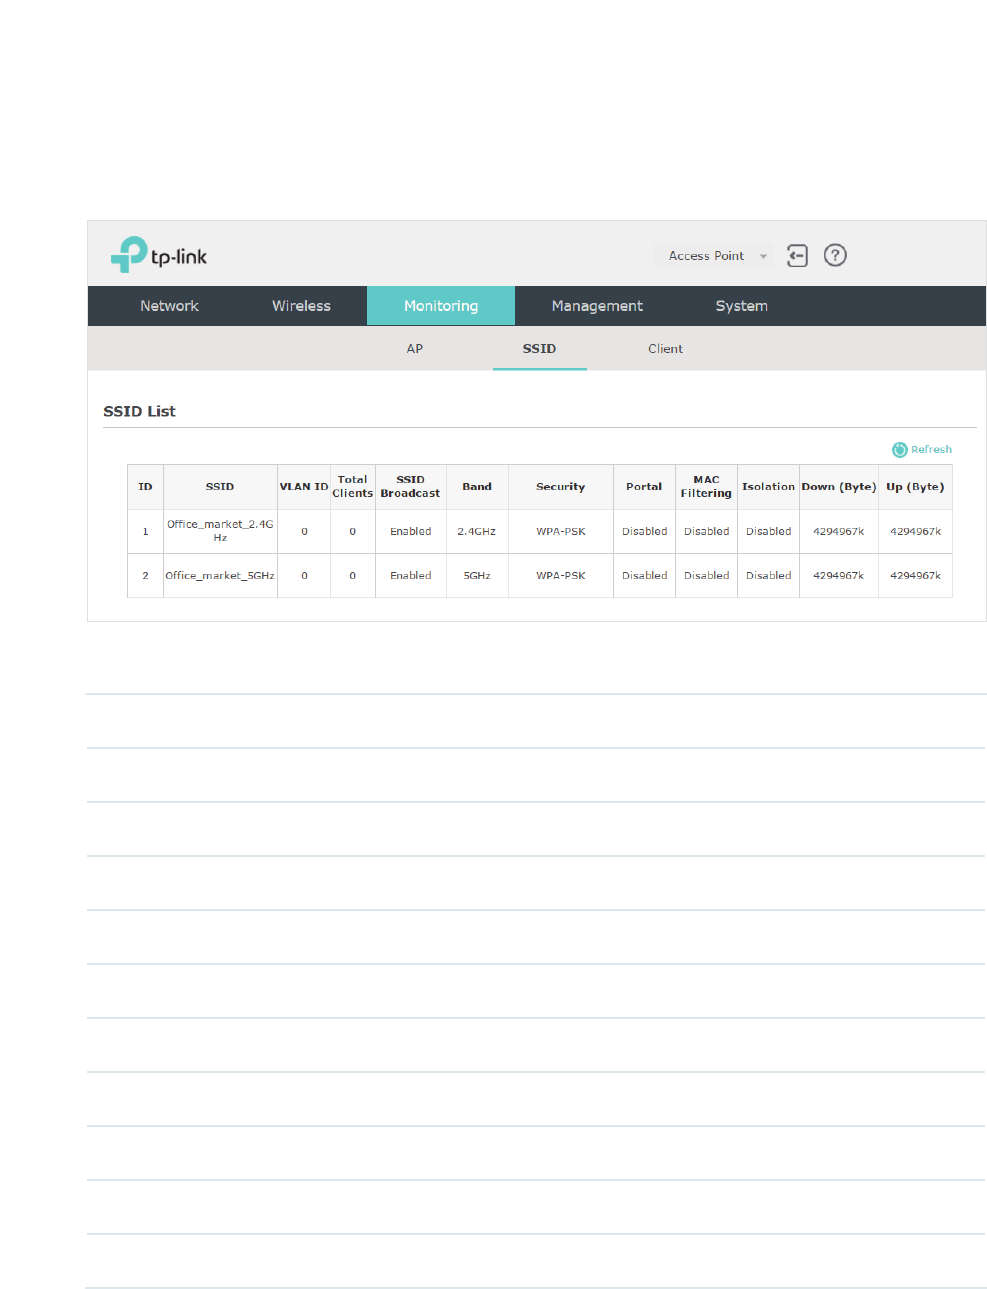The height and width of the screenshot is (1289, 987).
Task: Click the Total Clients column header
Action: pos(353,487)
